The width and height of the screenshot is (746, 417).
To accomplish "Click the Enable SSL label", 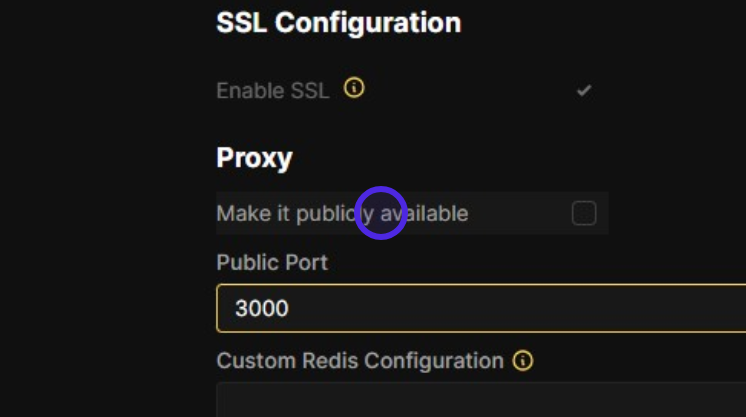I will click(x=272, y=90).
